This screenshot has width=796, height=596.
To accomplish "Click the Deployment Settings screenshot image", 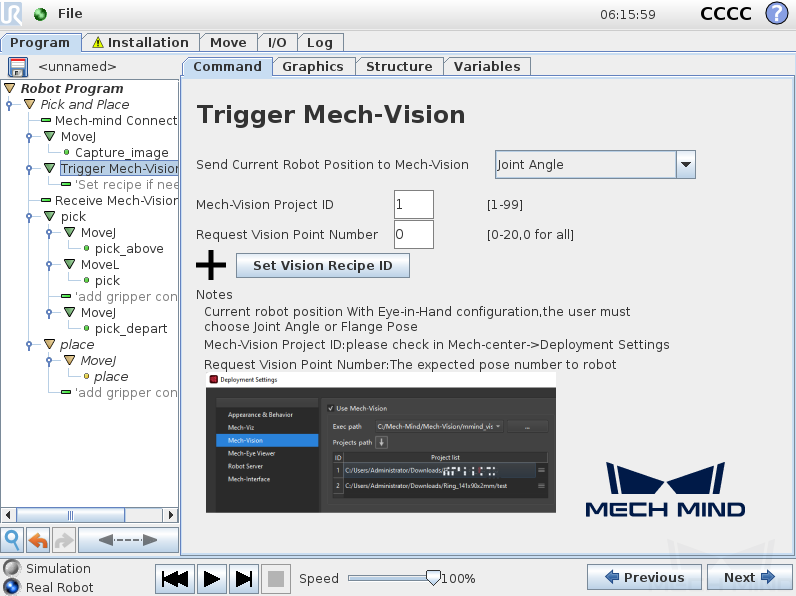I will [x=381, y=443].
